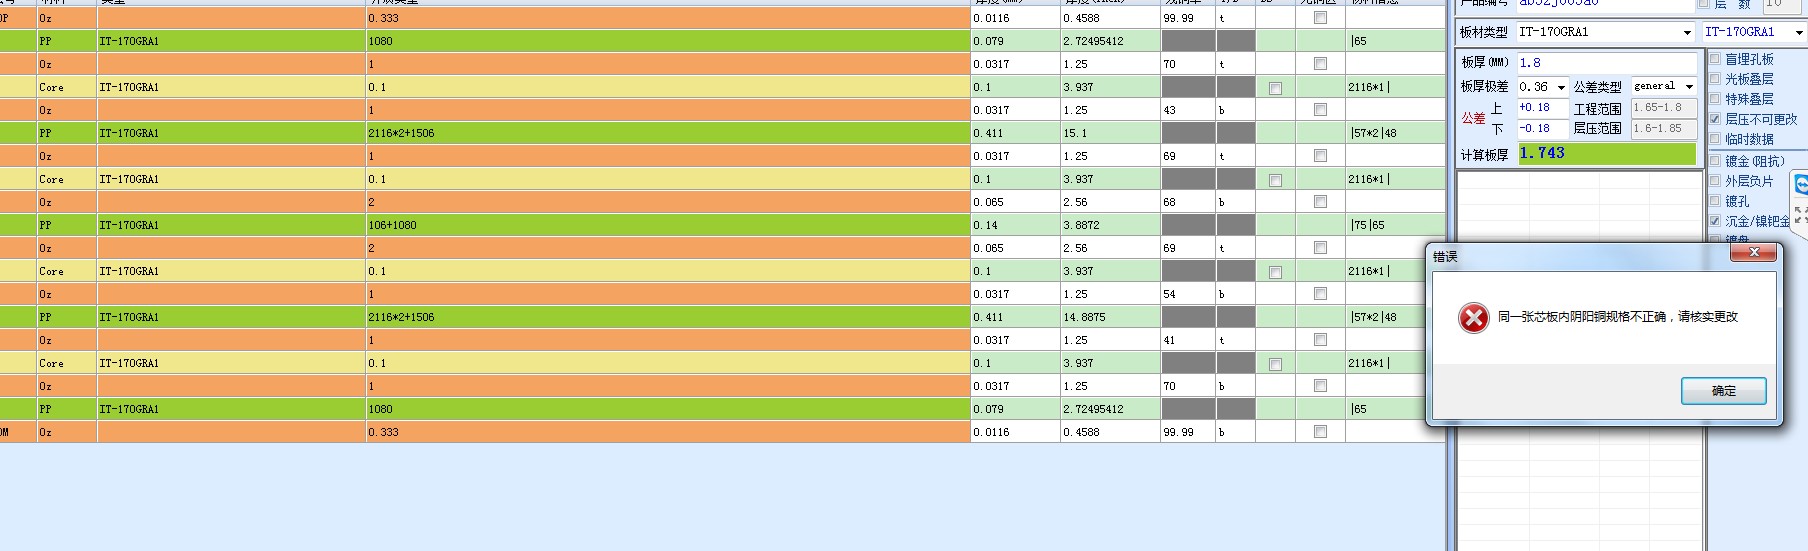Screen dimensions: 1808x551
Task: Open the TeamViewer side panel icon
Action: point(1801,185)
